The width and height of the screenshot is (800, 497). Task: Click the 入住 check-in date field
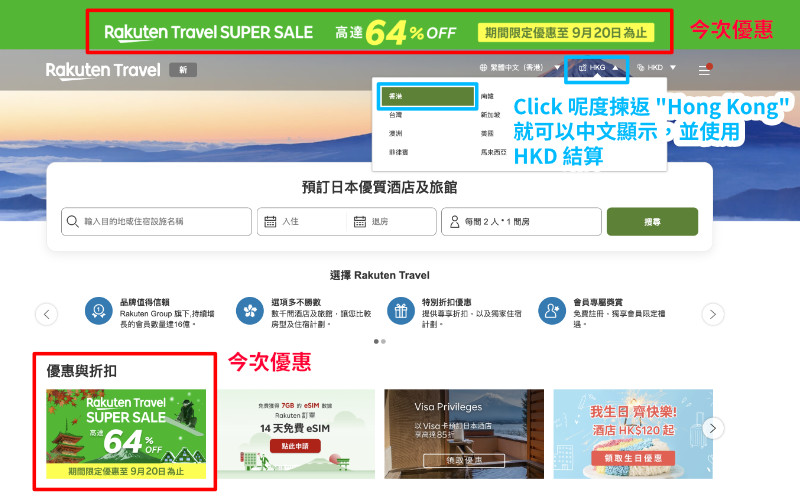tap(302, 221)
